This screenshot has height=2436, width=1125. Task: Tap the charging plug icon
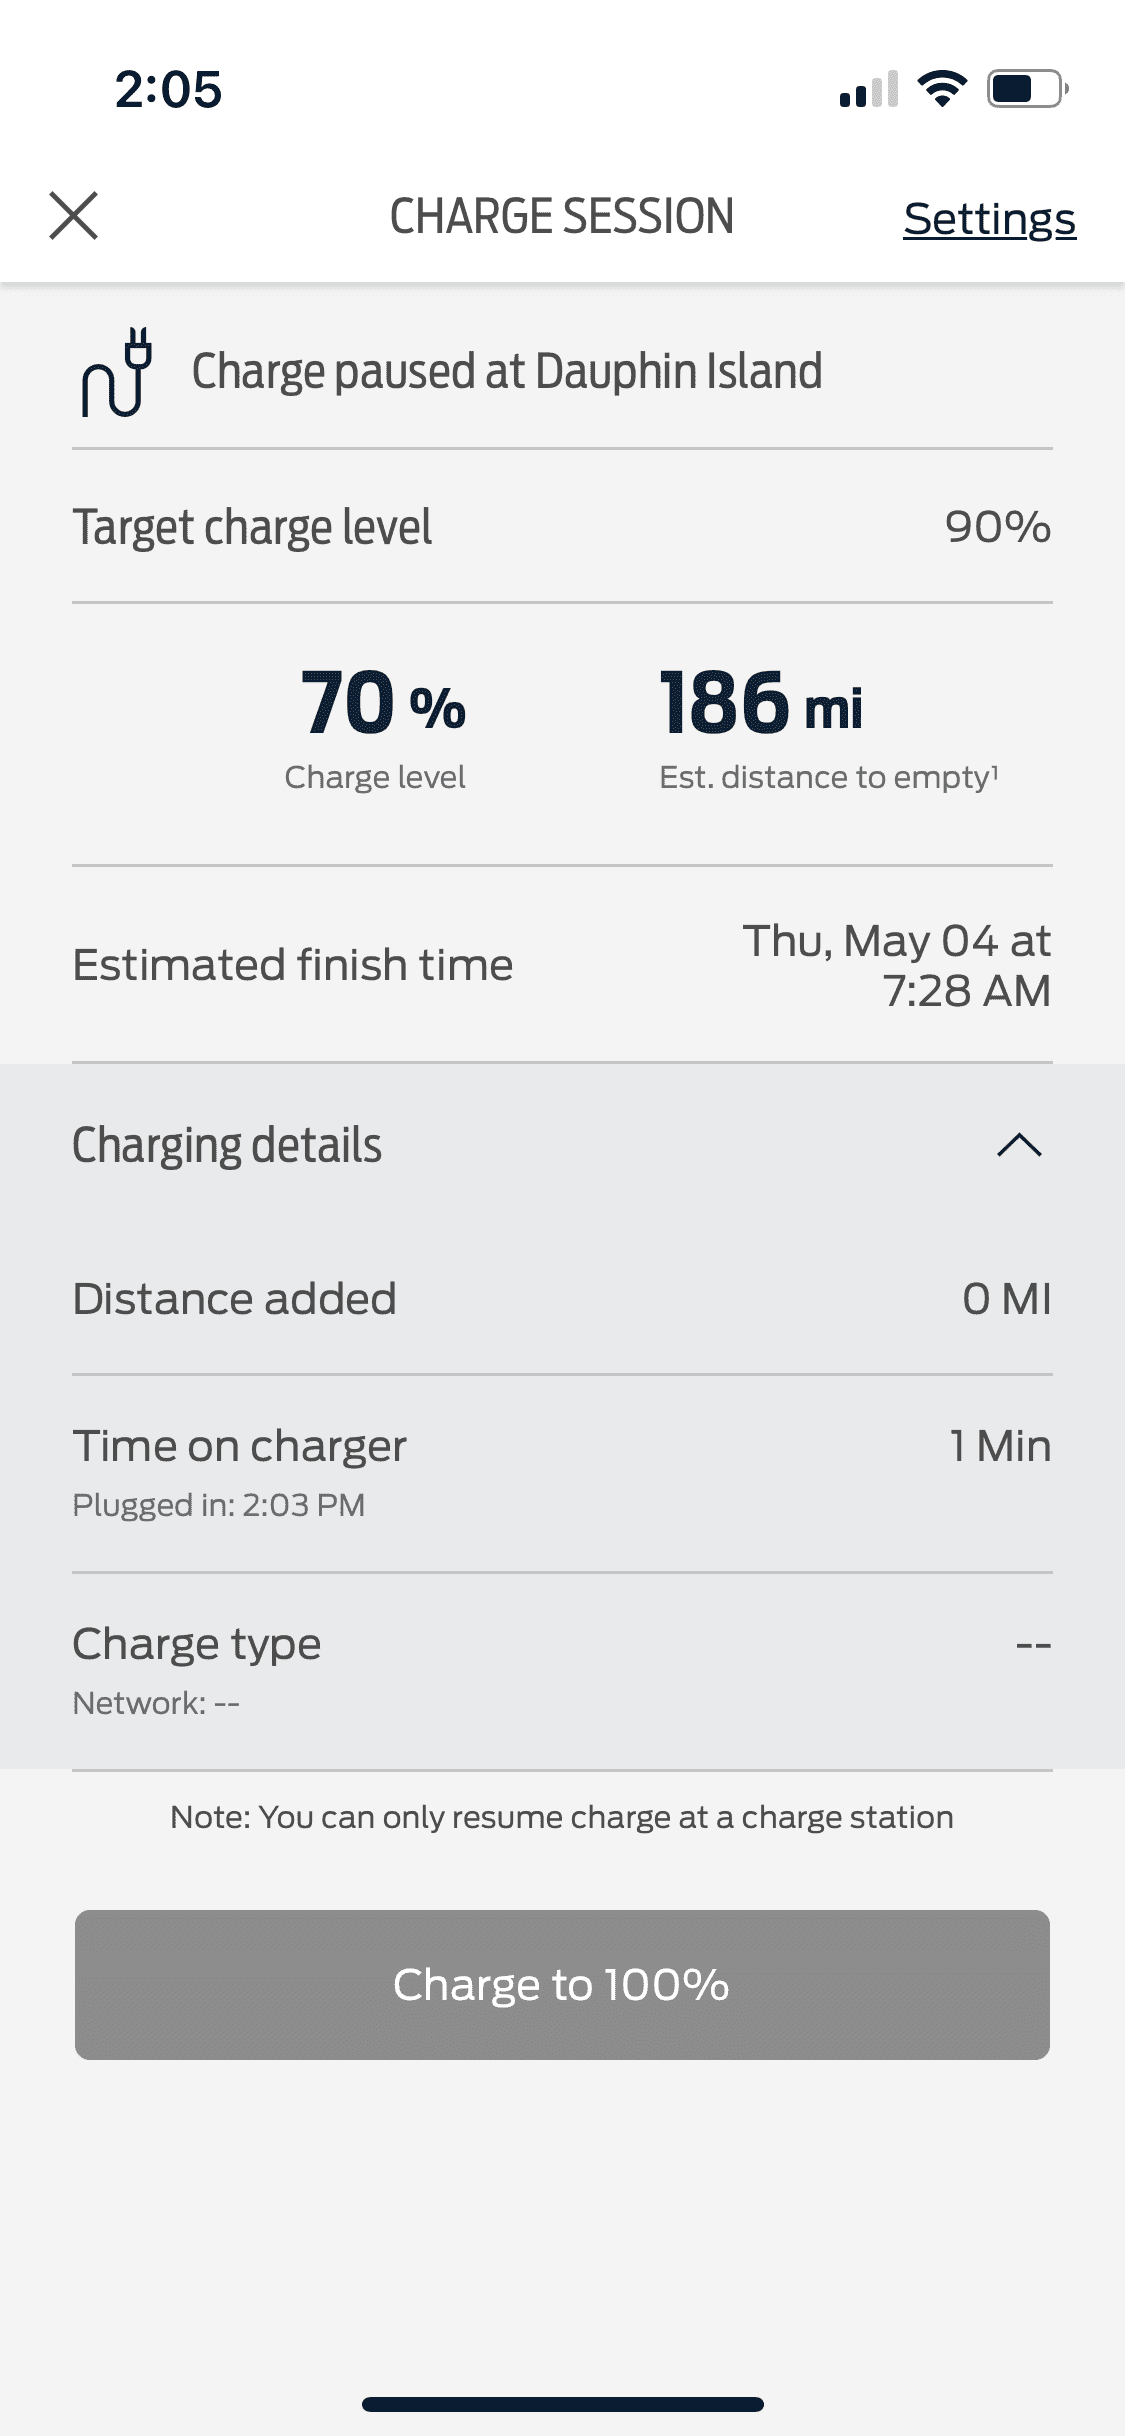click(x=117, y=372)
